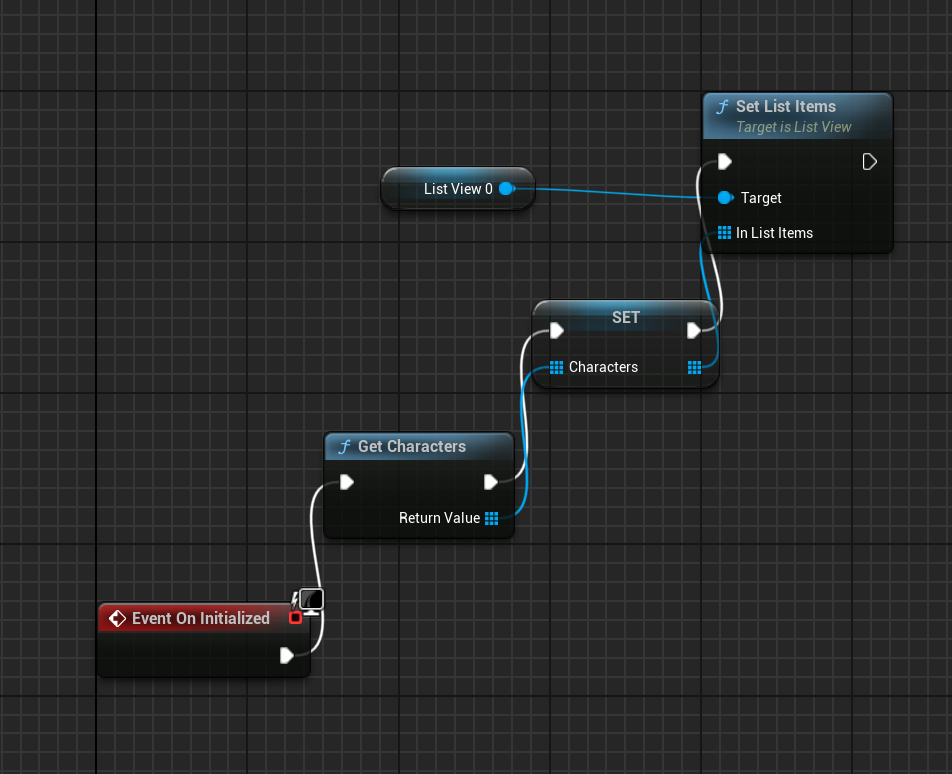Image resolution: width=952 pixels, height=774 pixels.
Task: Click the Event On Initialized exec output pin
Action: click(x=287, y=656)
